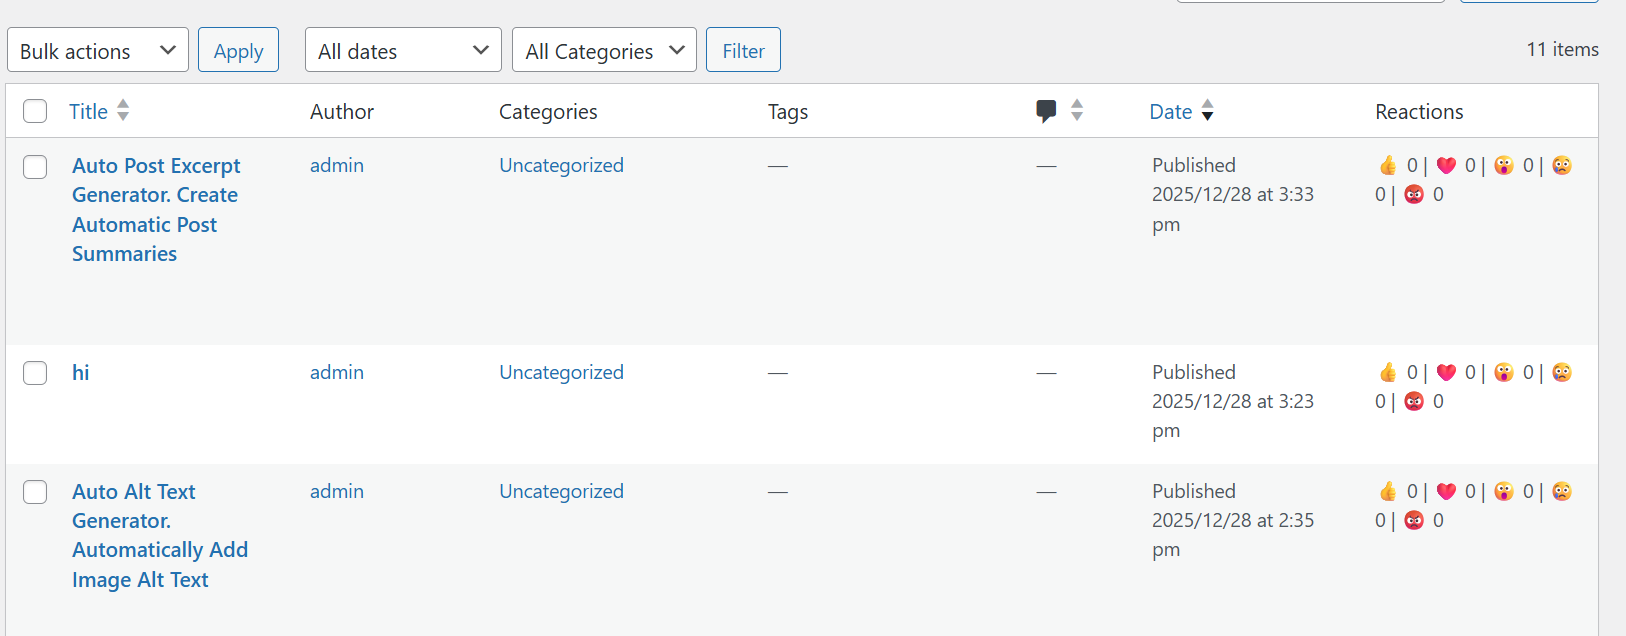This screenshot has width=1626, height=636.
Task: Click the heart reaction on Auto Post Excerpt row
Action: (x=1446, y=166)
